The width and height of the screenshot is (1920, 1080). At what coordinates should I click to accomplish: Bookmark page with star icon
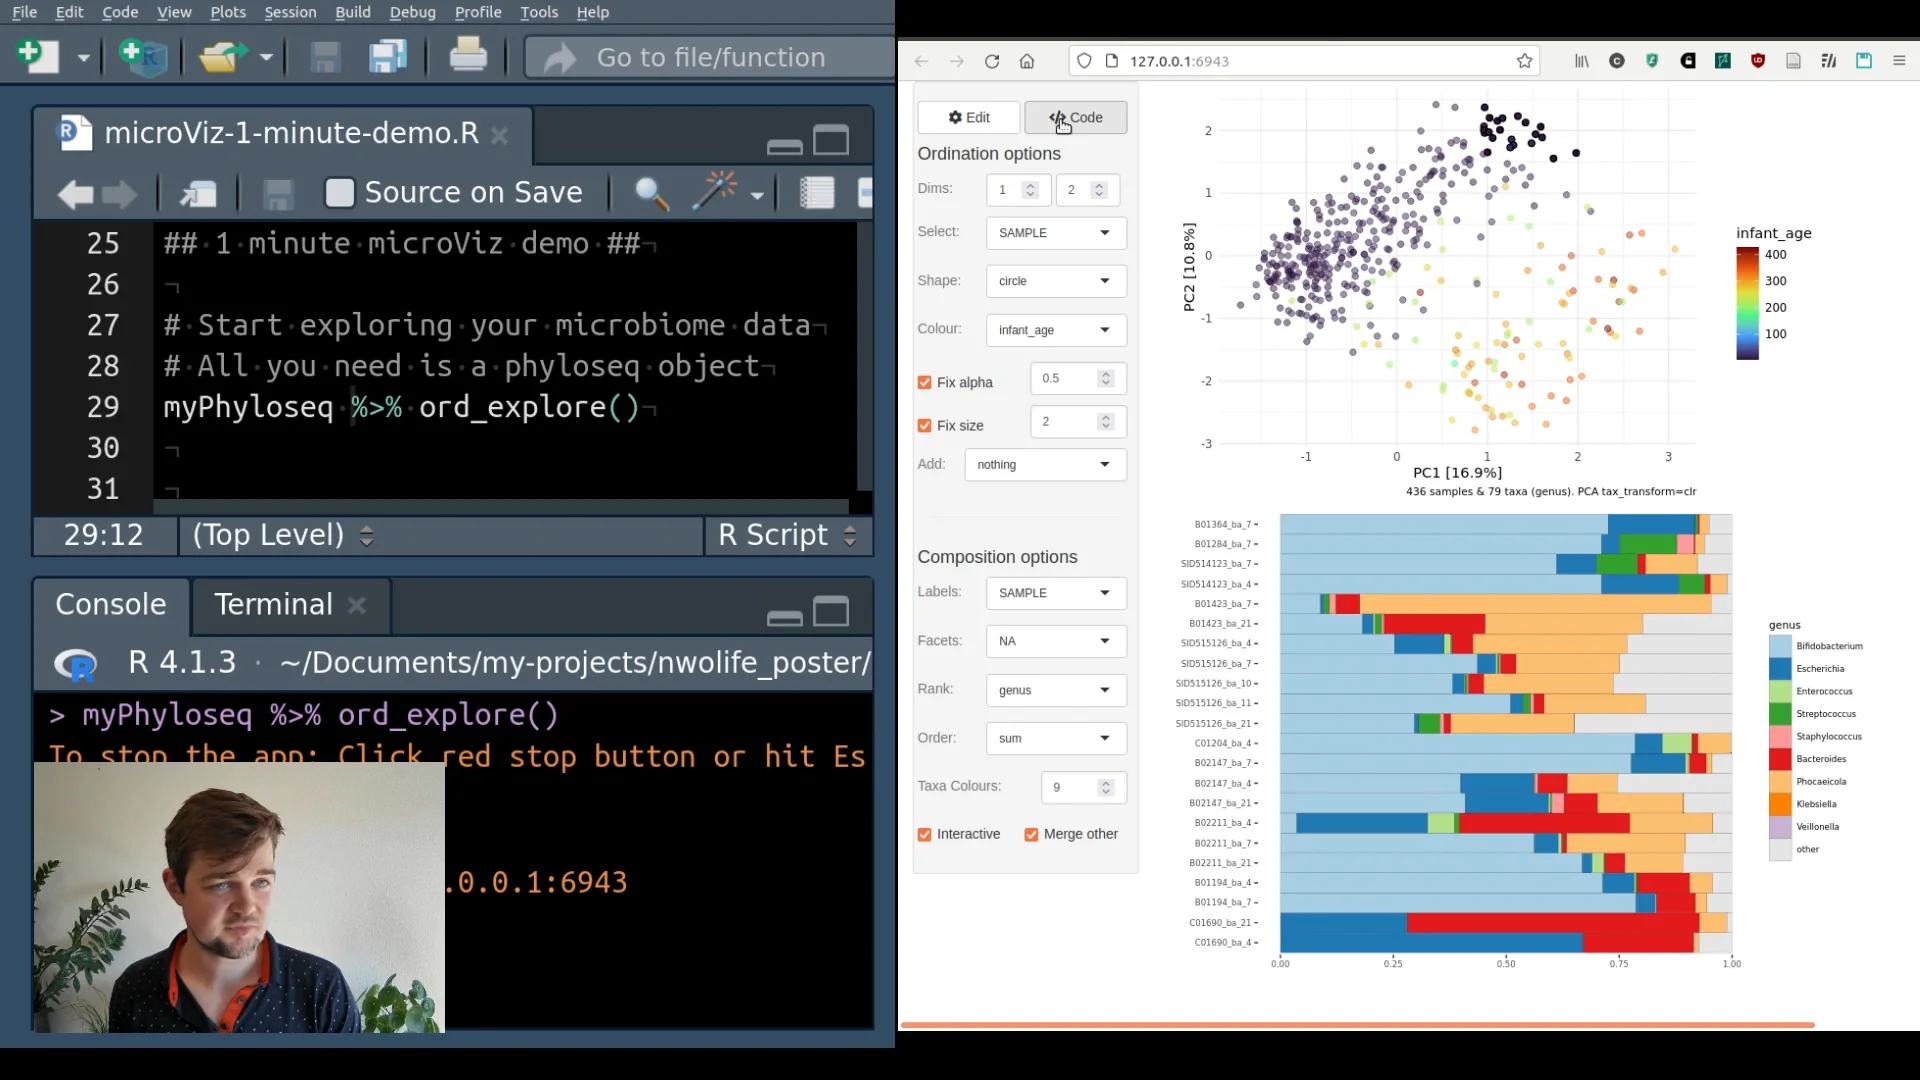pos(1524,61)
